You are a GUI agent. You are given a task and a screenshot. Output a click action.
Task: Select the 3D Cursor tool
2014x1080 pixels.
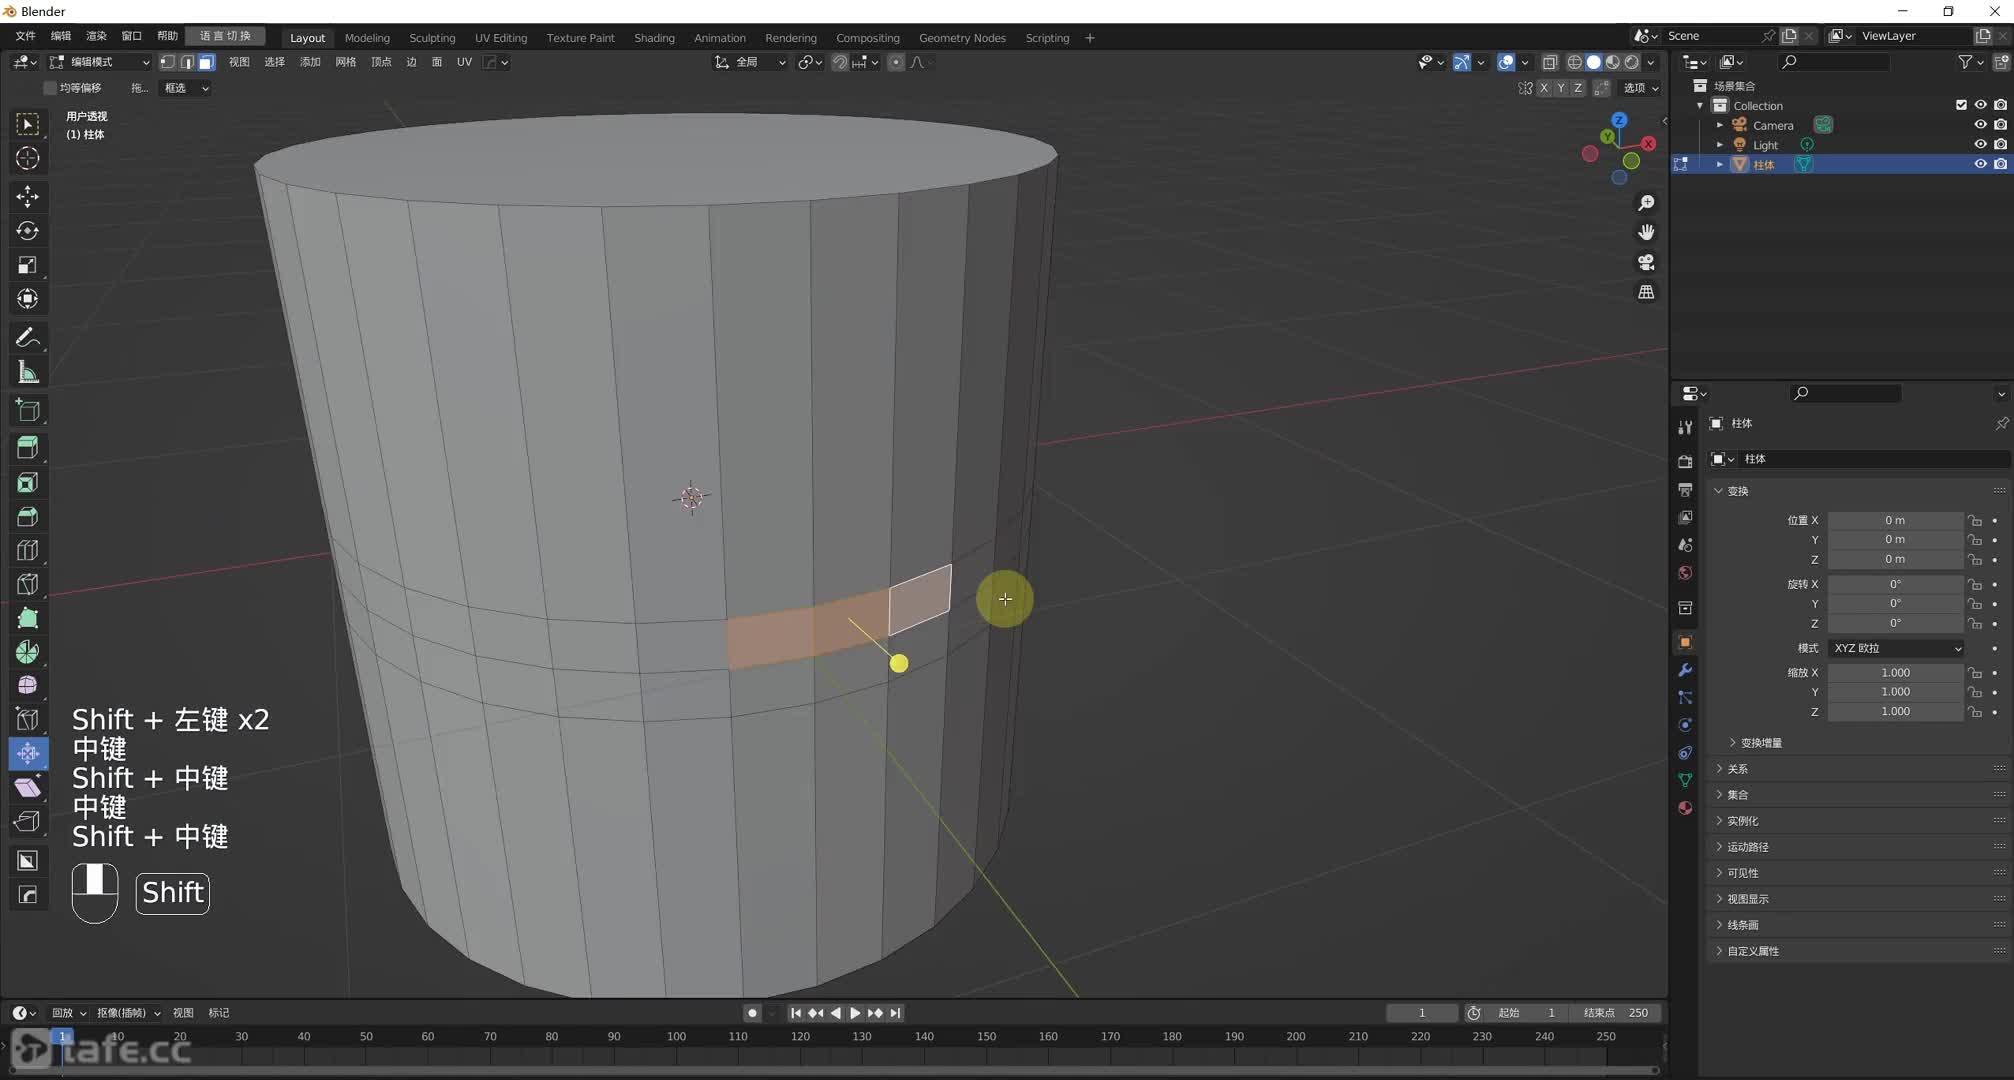click(28, 158)
